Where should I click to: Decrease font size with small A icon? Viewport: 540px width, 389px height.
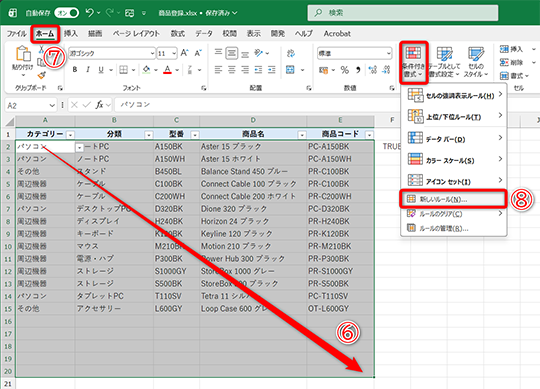point(198,53)
